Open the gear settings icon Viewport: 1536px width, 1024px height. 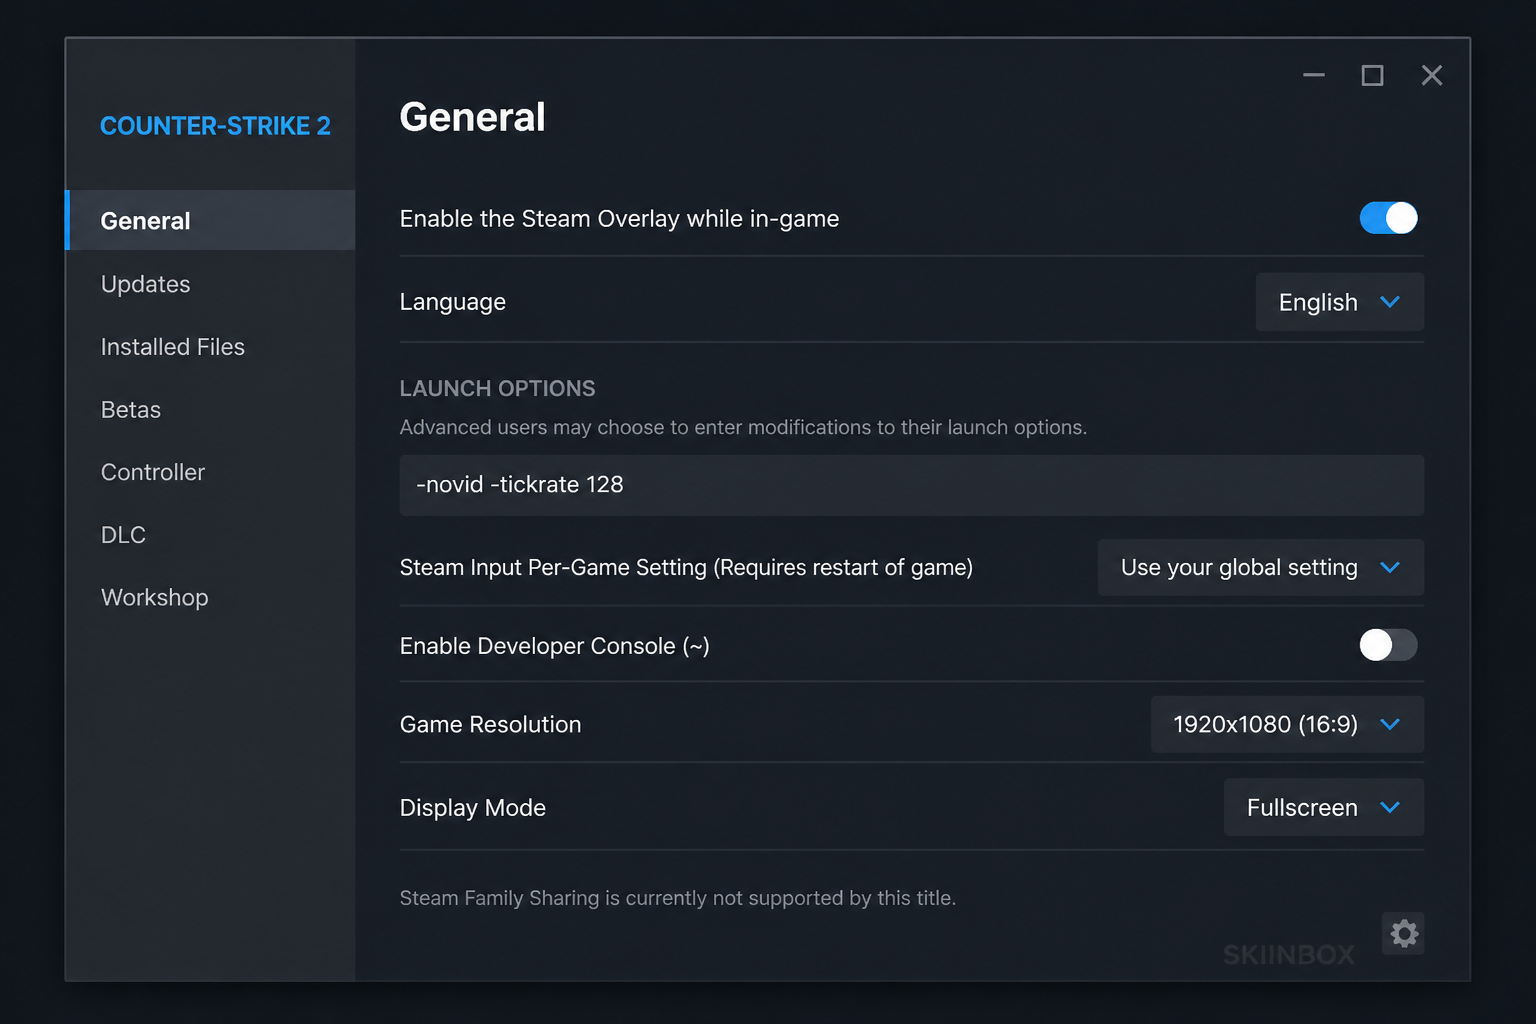coord(1403,933)
